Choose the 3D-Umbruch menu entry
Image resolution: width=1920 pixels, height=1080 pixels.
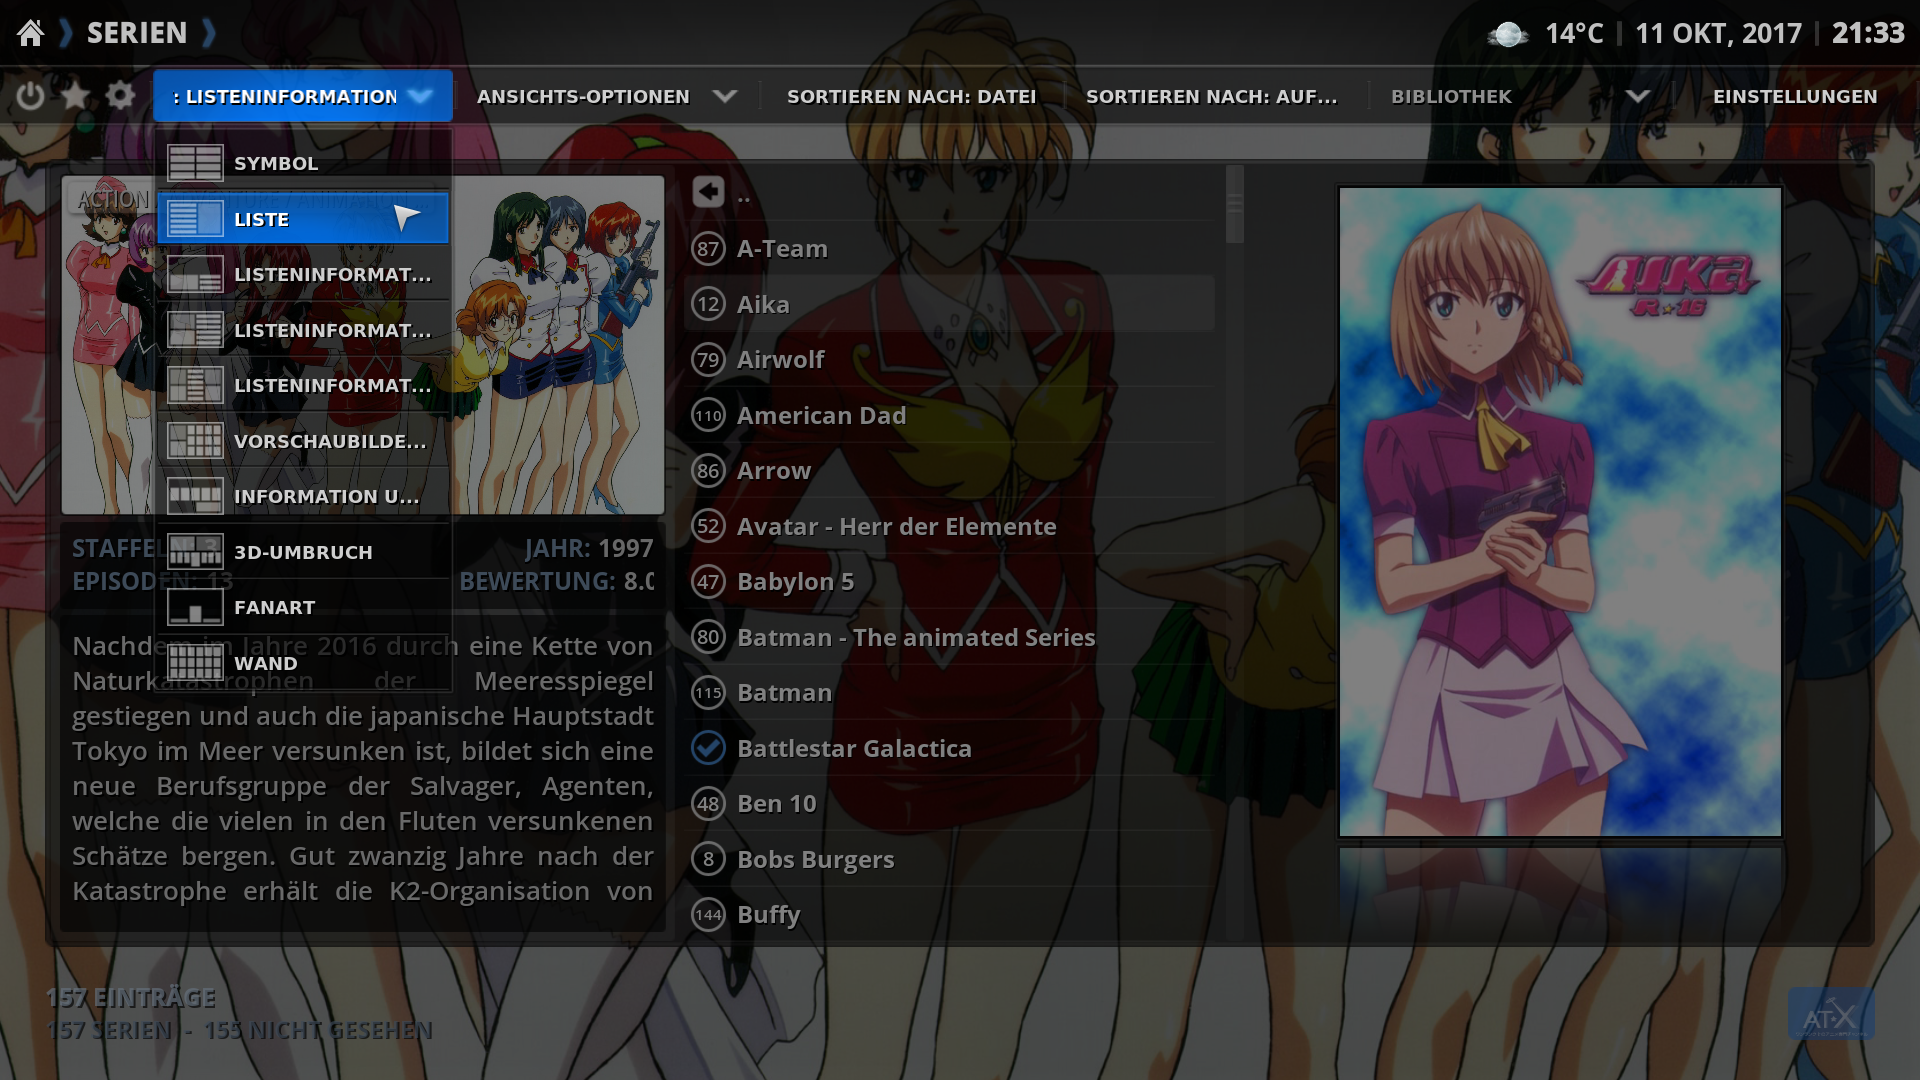[303, 552]
